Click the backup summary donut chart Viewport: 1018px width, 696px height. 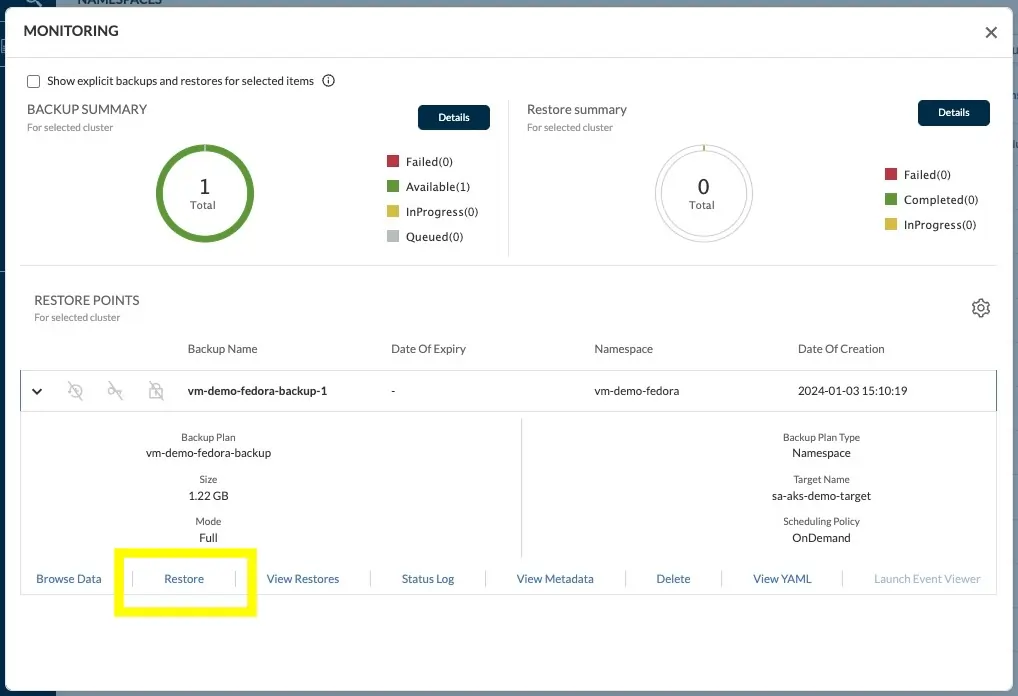click(x=205, y=193)
